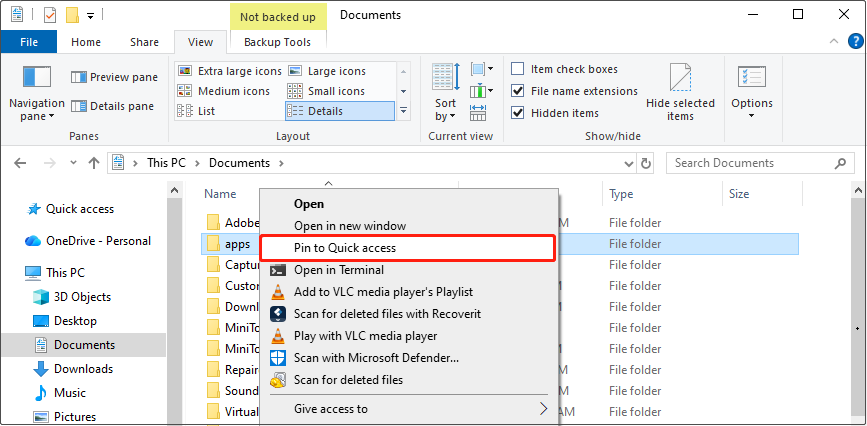867x426 pixels.
Task: Toggle the Details pane
Action: point(112,106)
